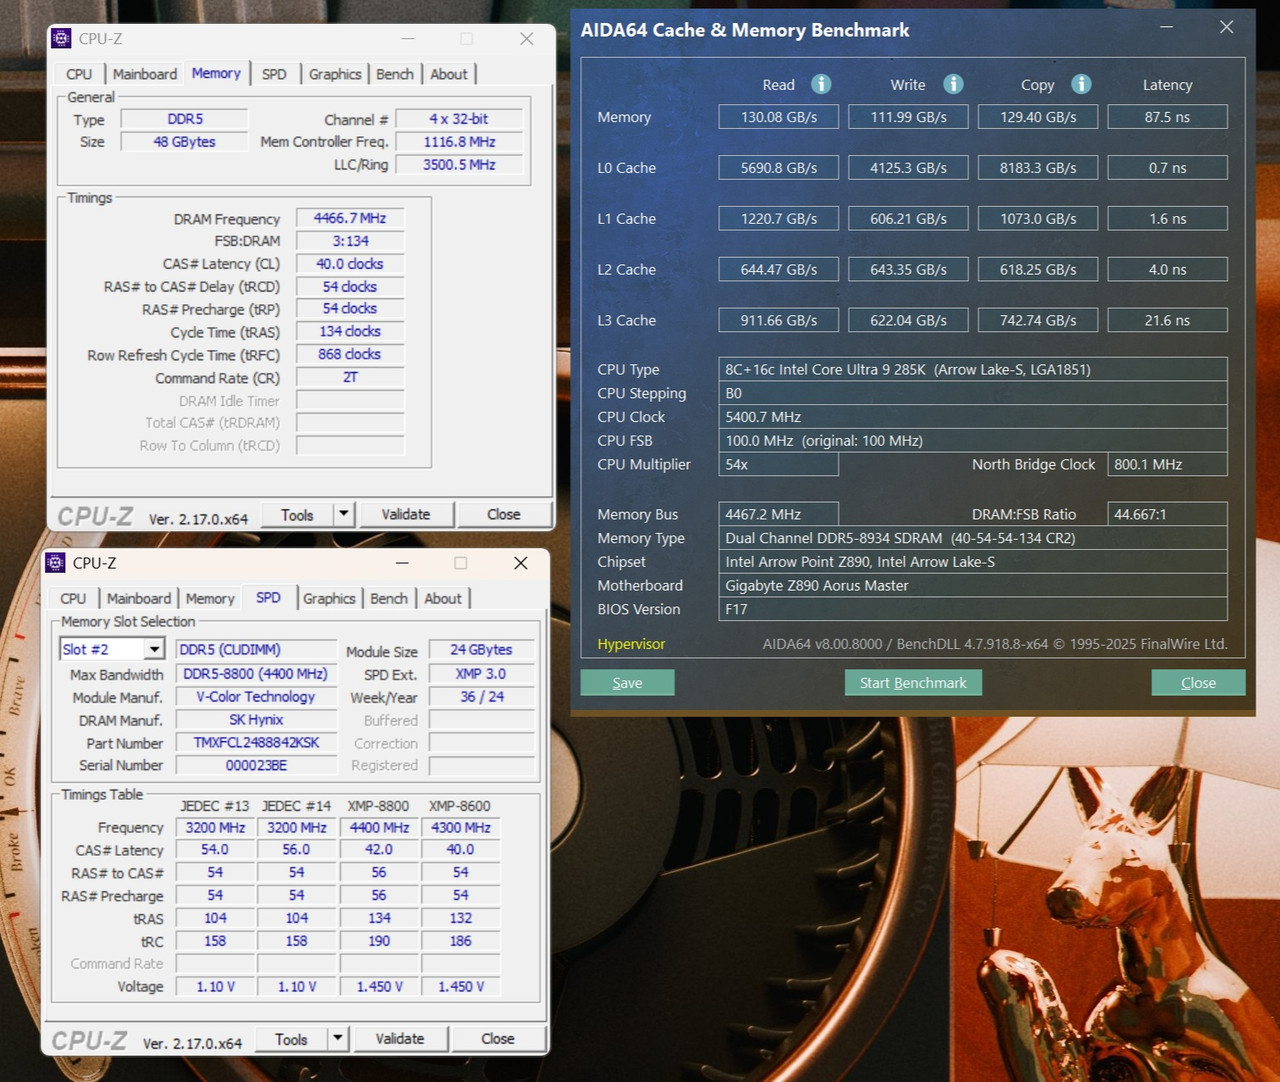Click BIOS Version value F17
Screen dimensions: 1280x1082
click(973, 609)
